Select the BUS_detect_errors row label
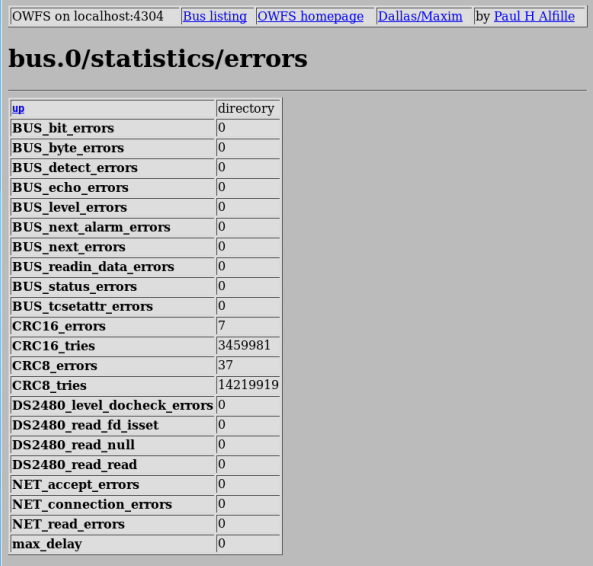This screenshot has width=593, height=566. (75, 167)
